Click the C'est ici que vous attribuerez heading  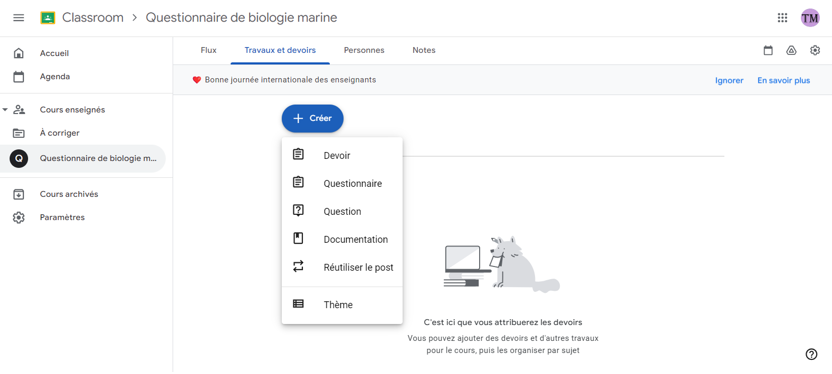503,322
